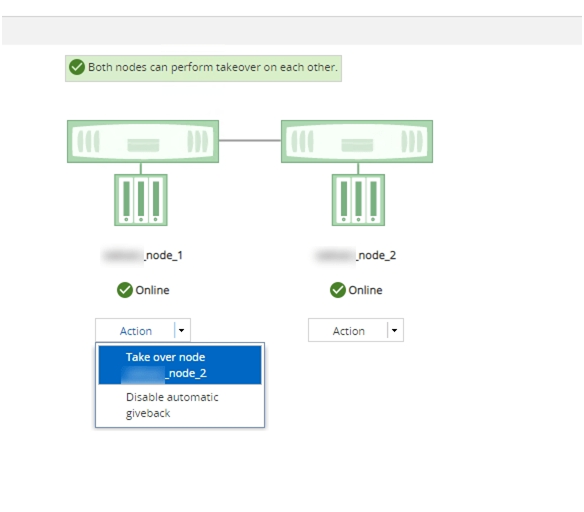
Task: Click the node_2 name label
Action: click(356, 255)
